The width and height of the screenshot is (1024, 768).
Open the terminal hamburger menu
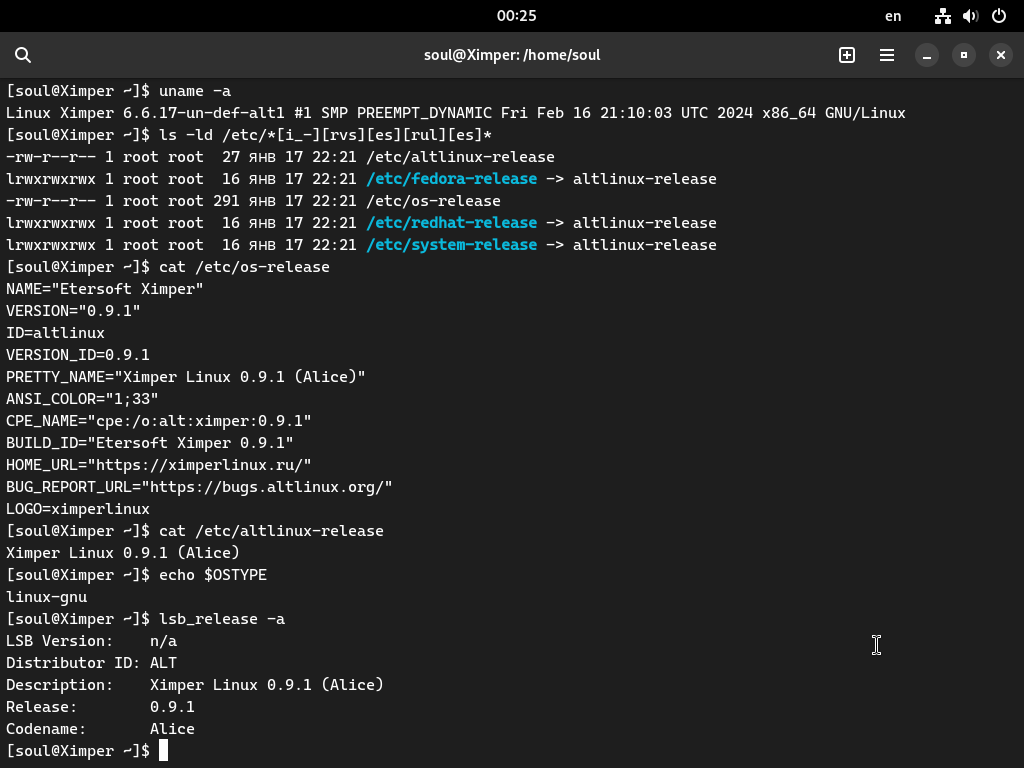click(887, 55)
